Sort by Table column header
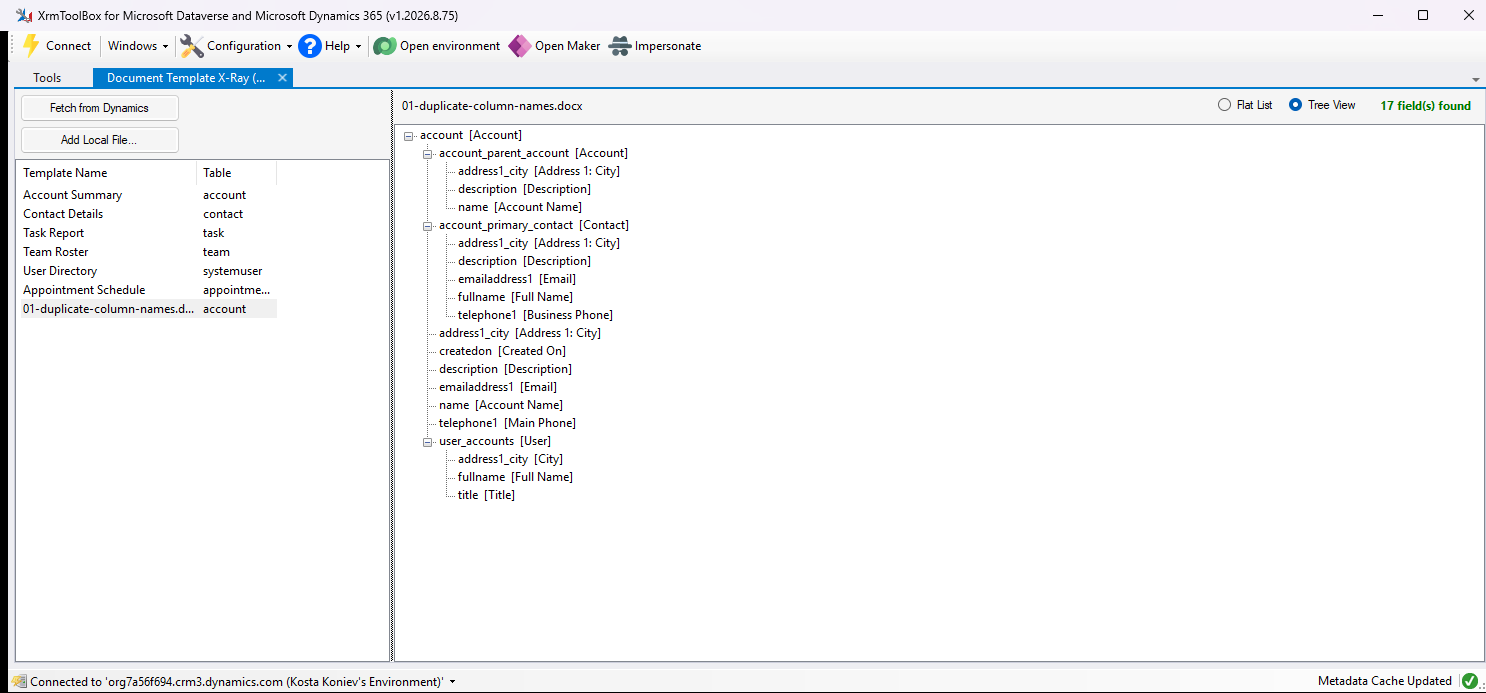The width and height of the screenshot is (1486, 693). (237, 173)
